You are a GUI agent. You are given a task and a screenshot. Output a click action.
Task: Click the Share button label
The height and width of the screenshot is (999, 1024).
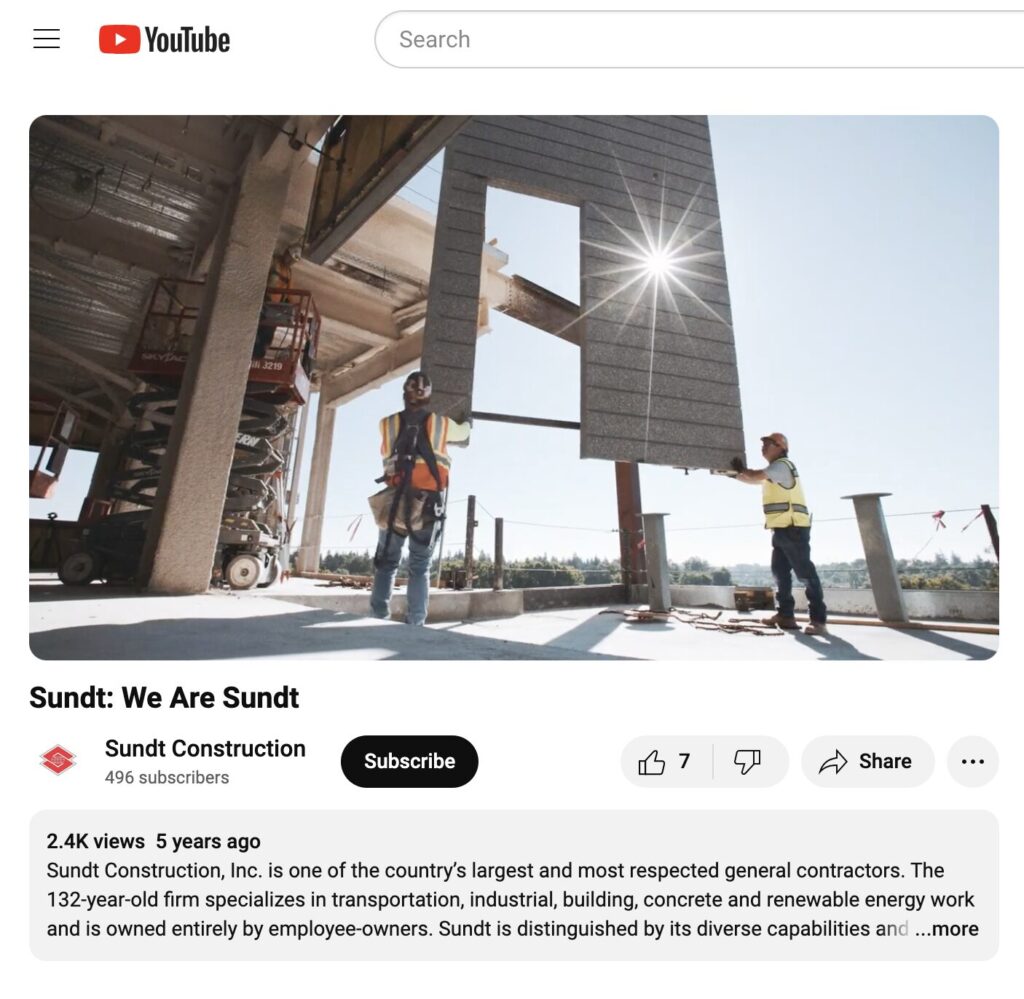tap(885, 761)
